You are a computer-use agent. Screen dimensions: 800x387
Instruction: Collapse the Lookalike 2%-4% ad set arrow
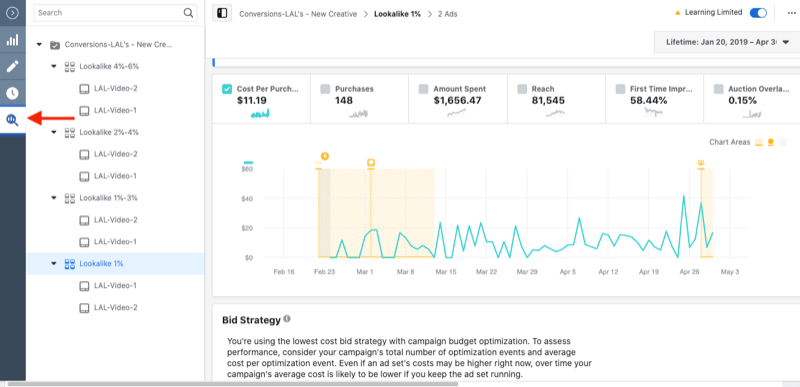54,133
